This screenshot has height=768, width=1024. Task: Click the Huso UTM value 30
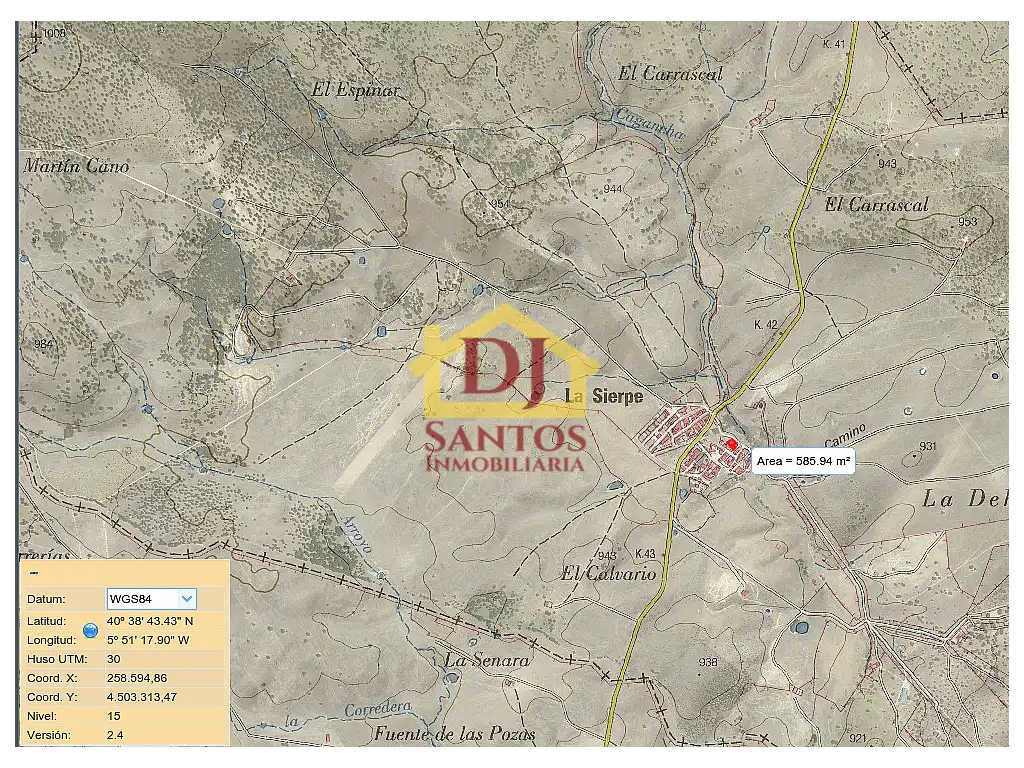point(114,659)
